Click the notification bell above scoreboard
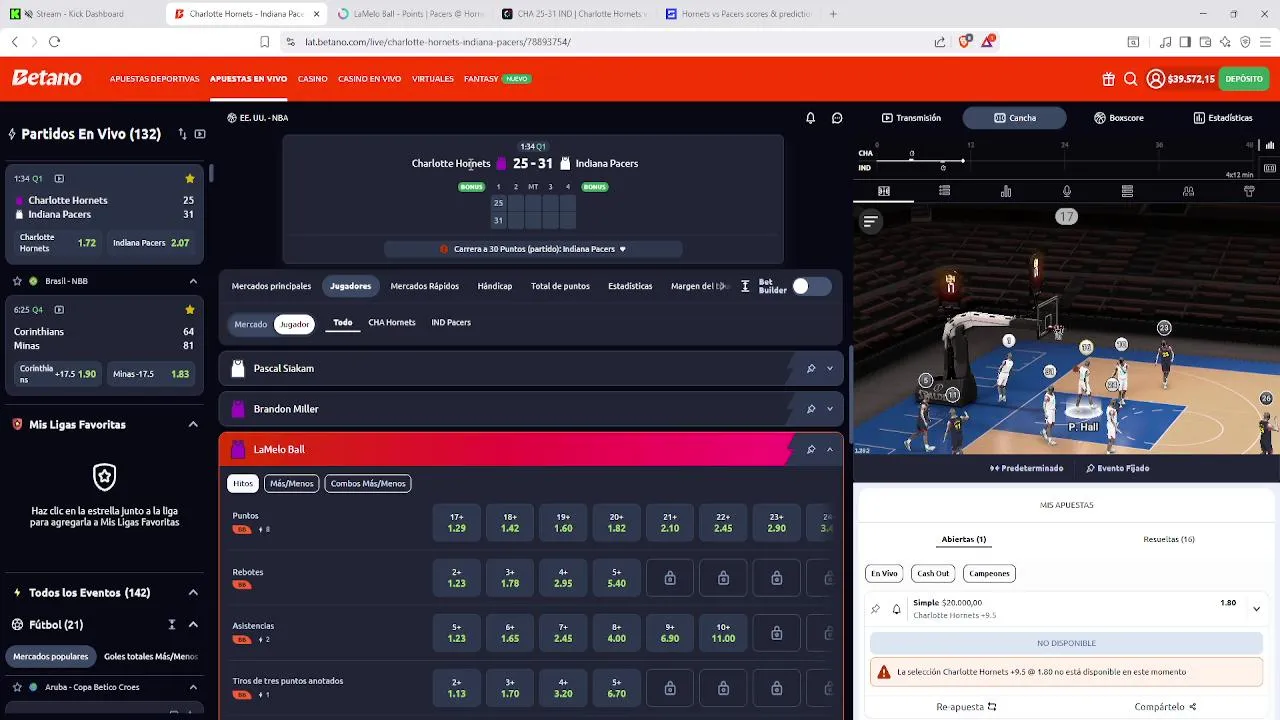The height and width of the screenshot is (720, 1280). click(x=810, y=118)
